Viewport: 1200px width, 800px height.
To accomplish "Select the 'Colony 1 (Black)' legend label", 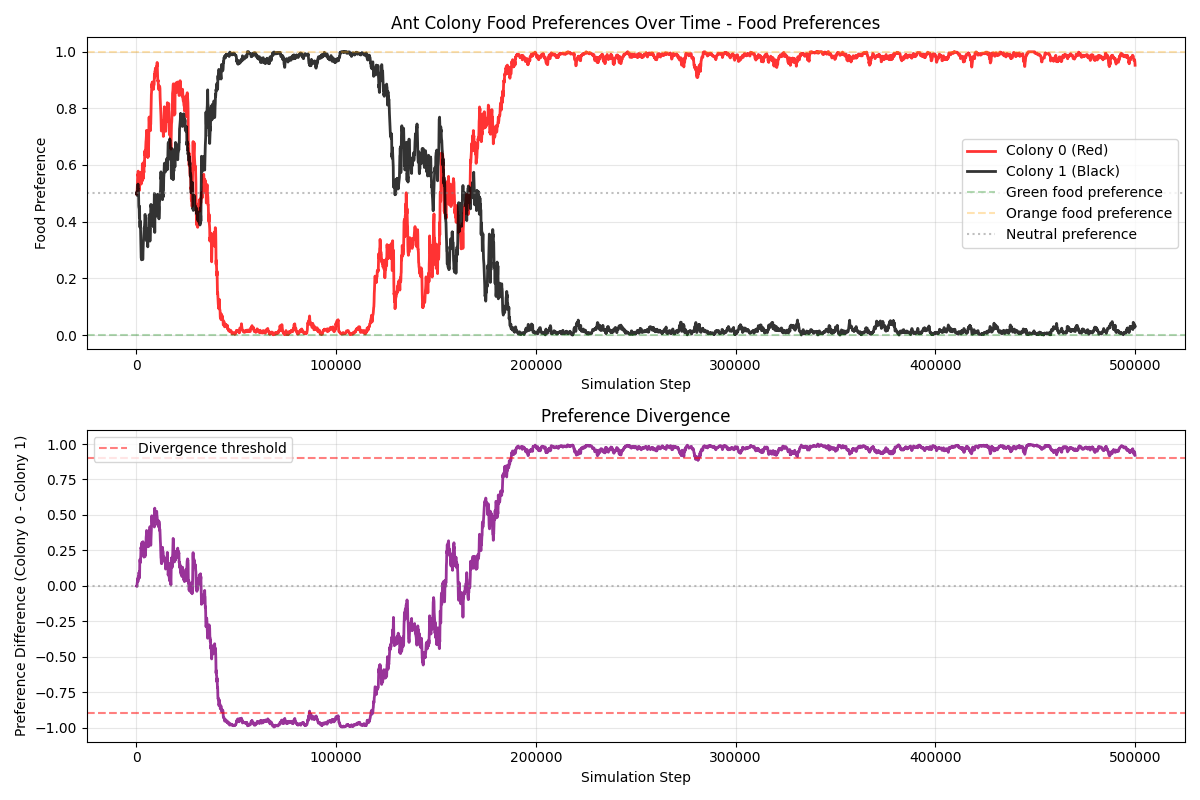I will click(x=1062, y=171).
